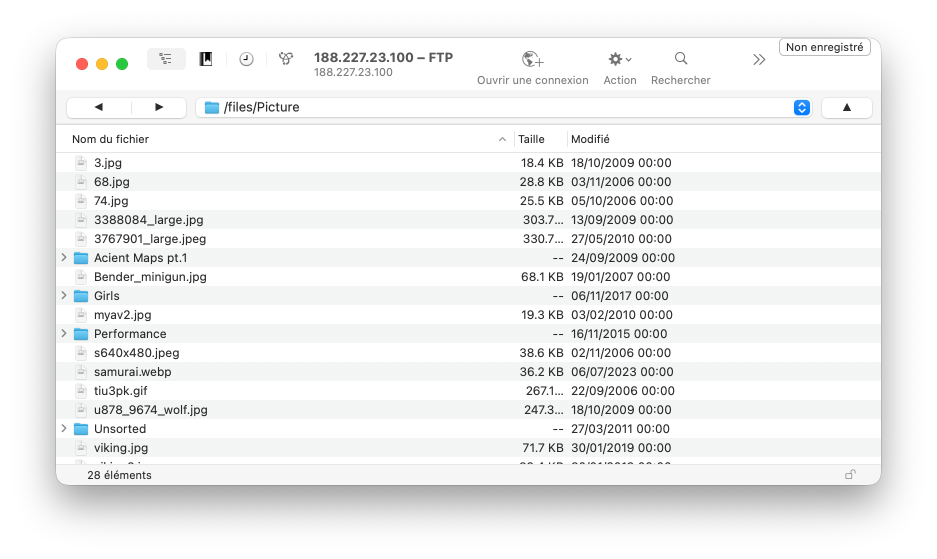Expand the Unsorted folder
The image size is (937, 559).
(x=65, y=429)
